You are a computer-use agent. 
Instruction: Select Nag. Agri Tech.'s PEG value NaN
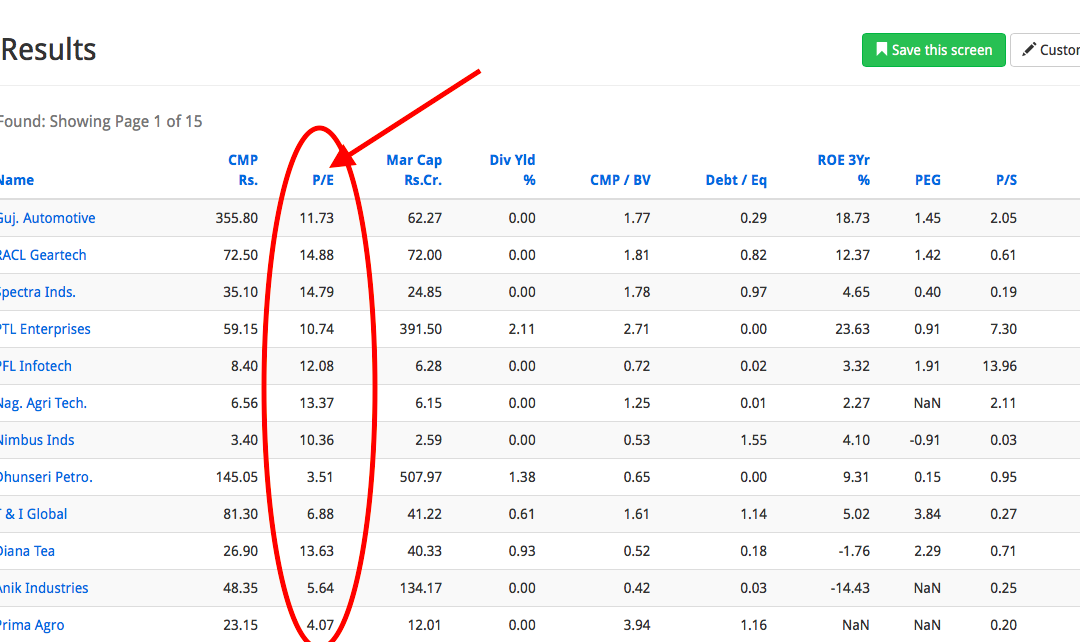927,403
